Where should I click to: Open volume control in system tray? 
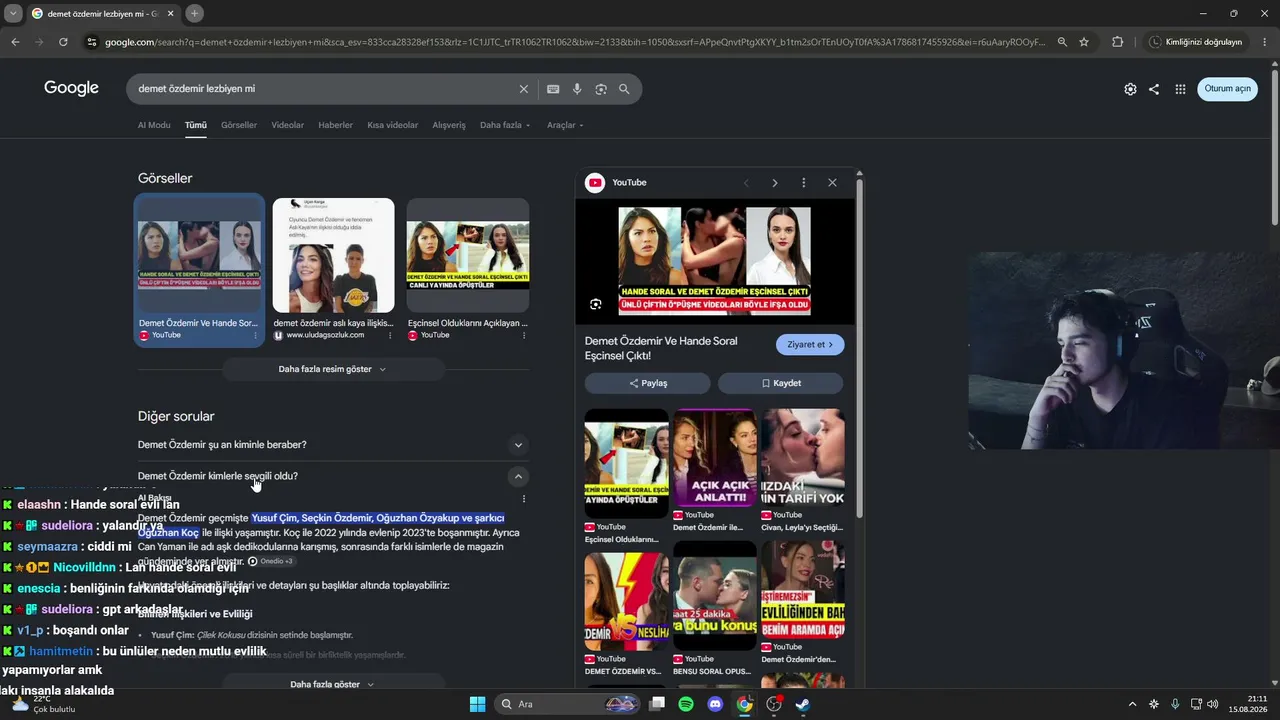click(x=1213, y=704)
